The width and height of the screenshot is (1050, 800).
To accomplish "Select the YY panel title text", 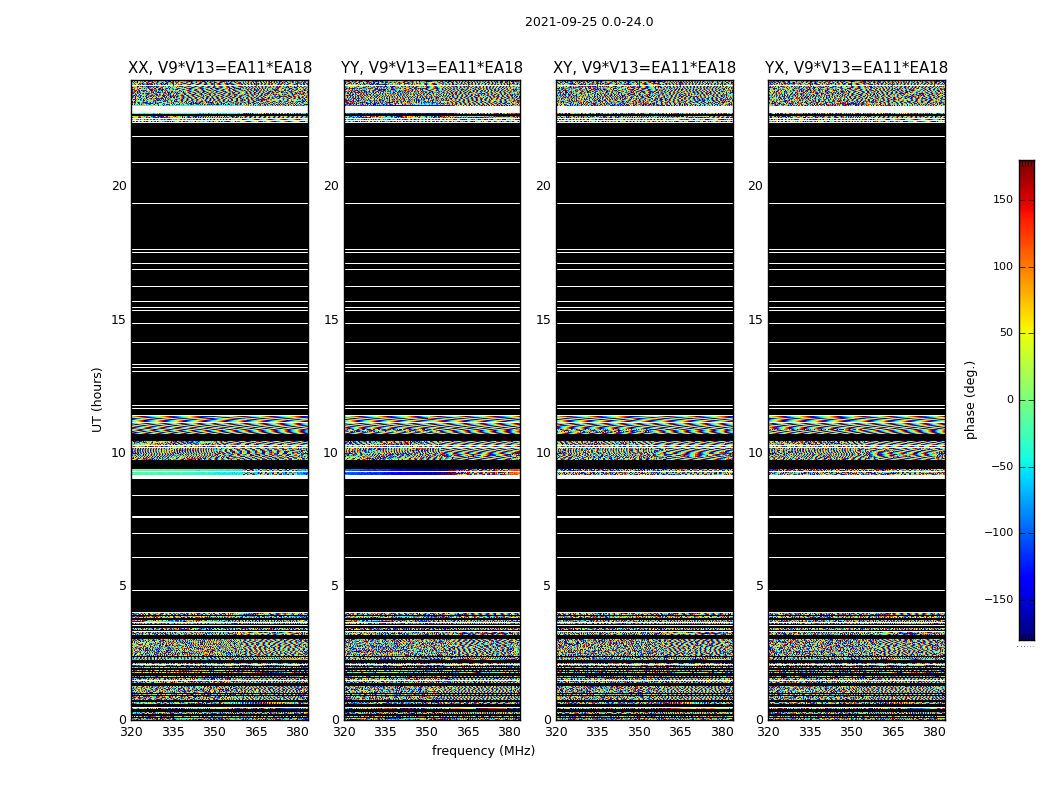I will tap(432, 68).
